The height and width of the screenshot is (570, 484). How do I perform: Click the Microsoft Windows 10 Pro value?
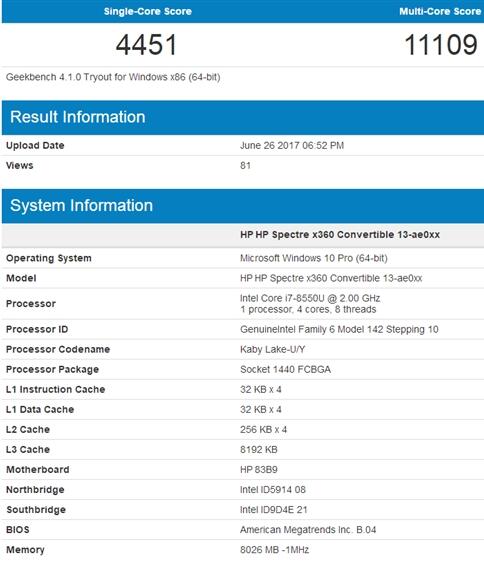pyautogui.click(x=314, y=258)
